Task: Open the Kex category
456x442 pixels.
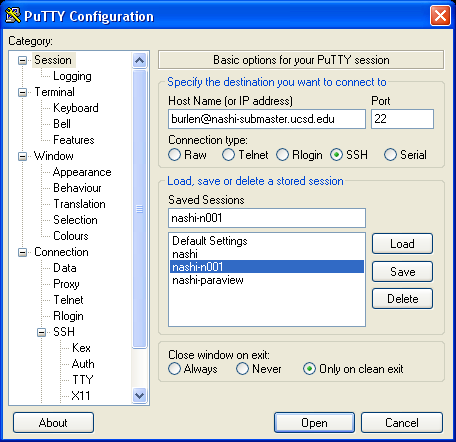Action: (81, 348)
